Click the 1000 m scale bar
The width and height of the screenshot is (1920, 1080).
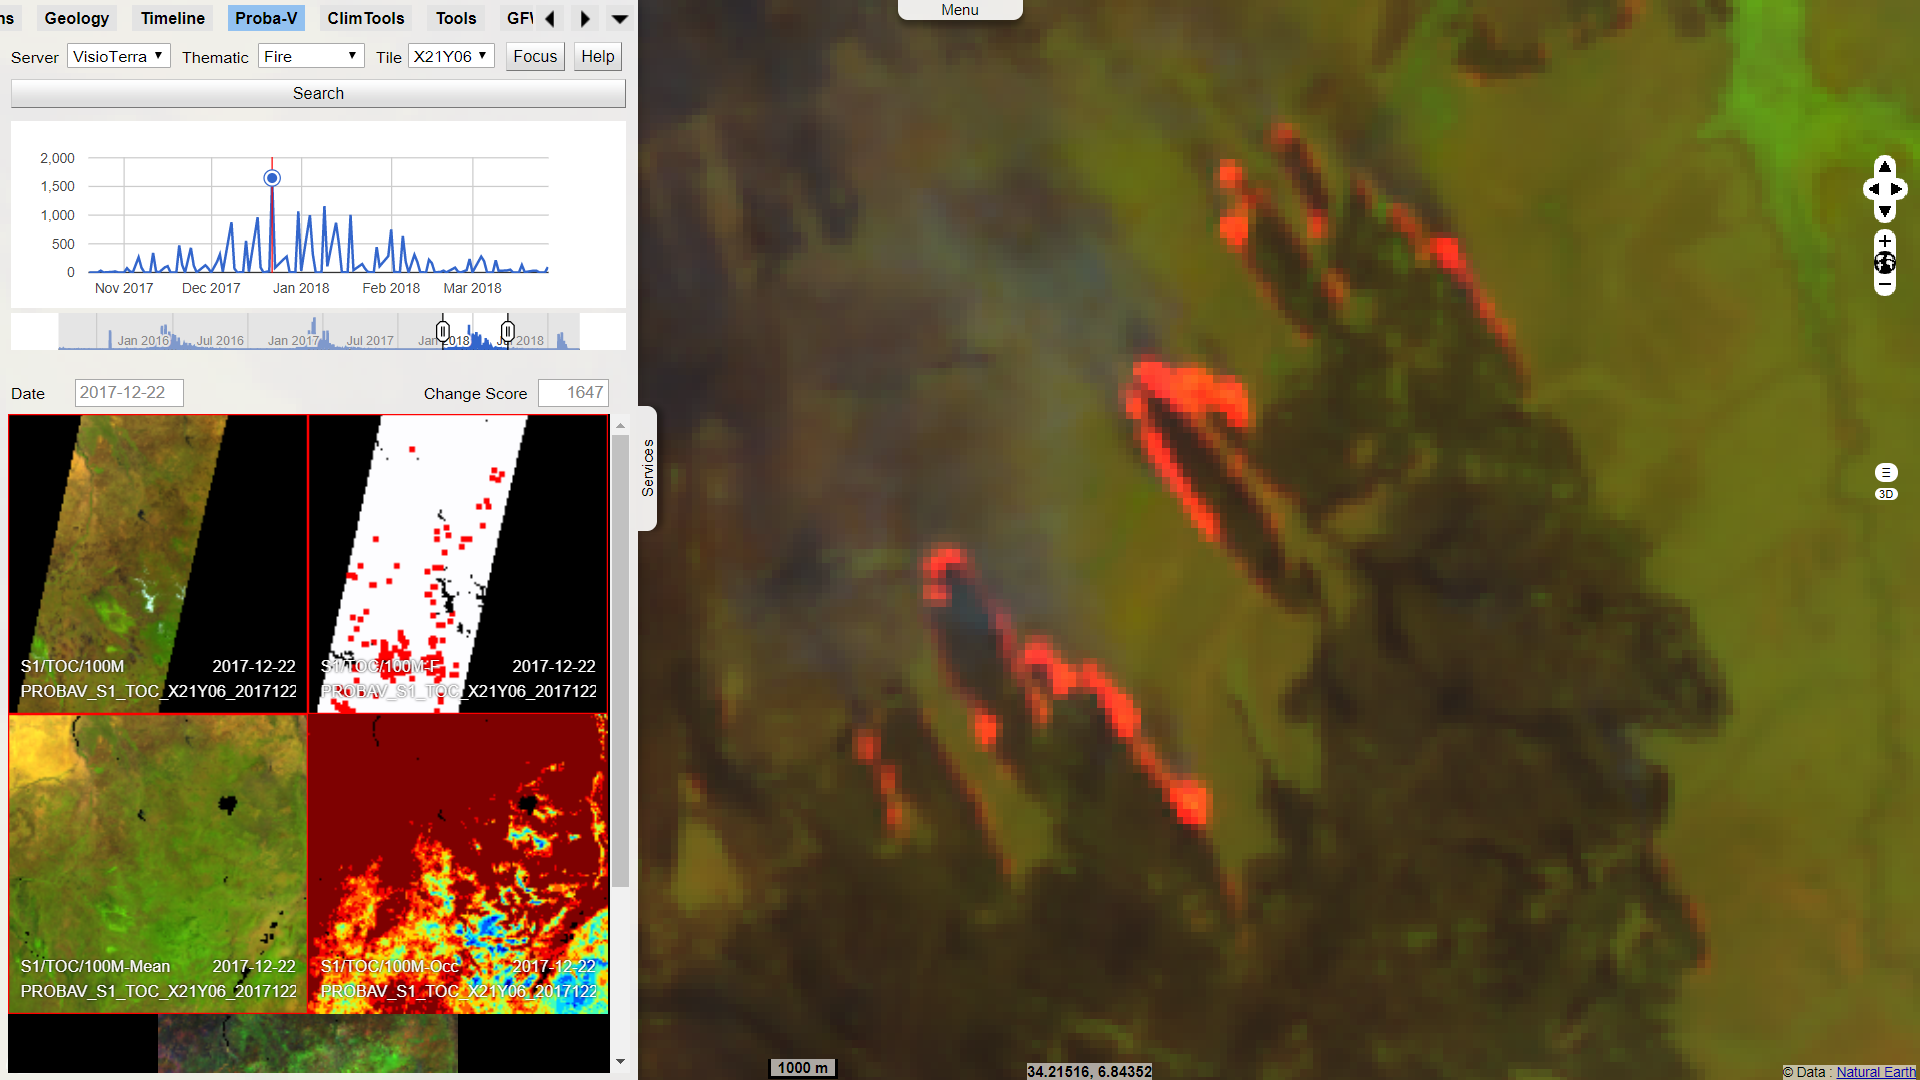tap(802, 1068)
